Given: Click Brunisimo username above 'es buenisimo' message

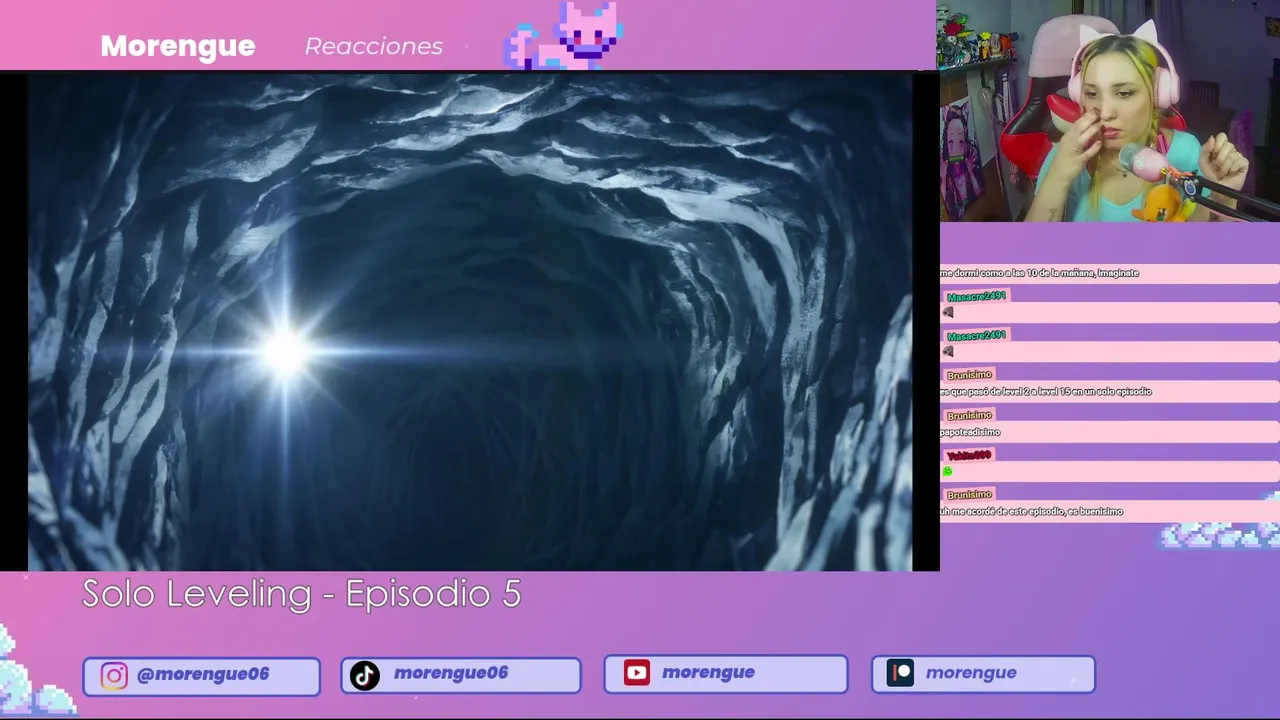Looking at the screenshot, I should 969,495.
